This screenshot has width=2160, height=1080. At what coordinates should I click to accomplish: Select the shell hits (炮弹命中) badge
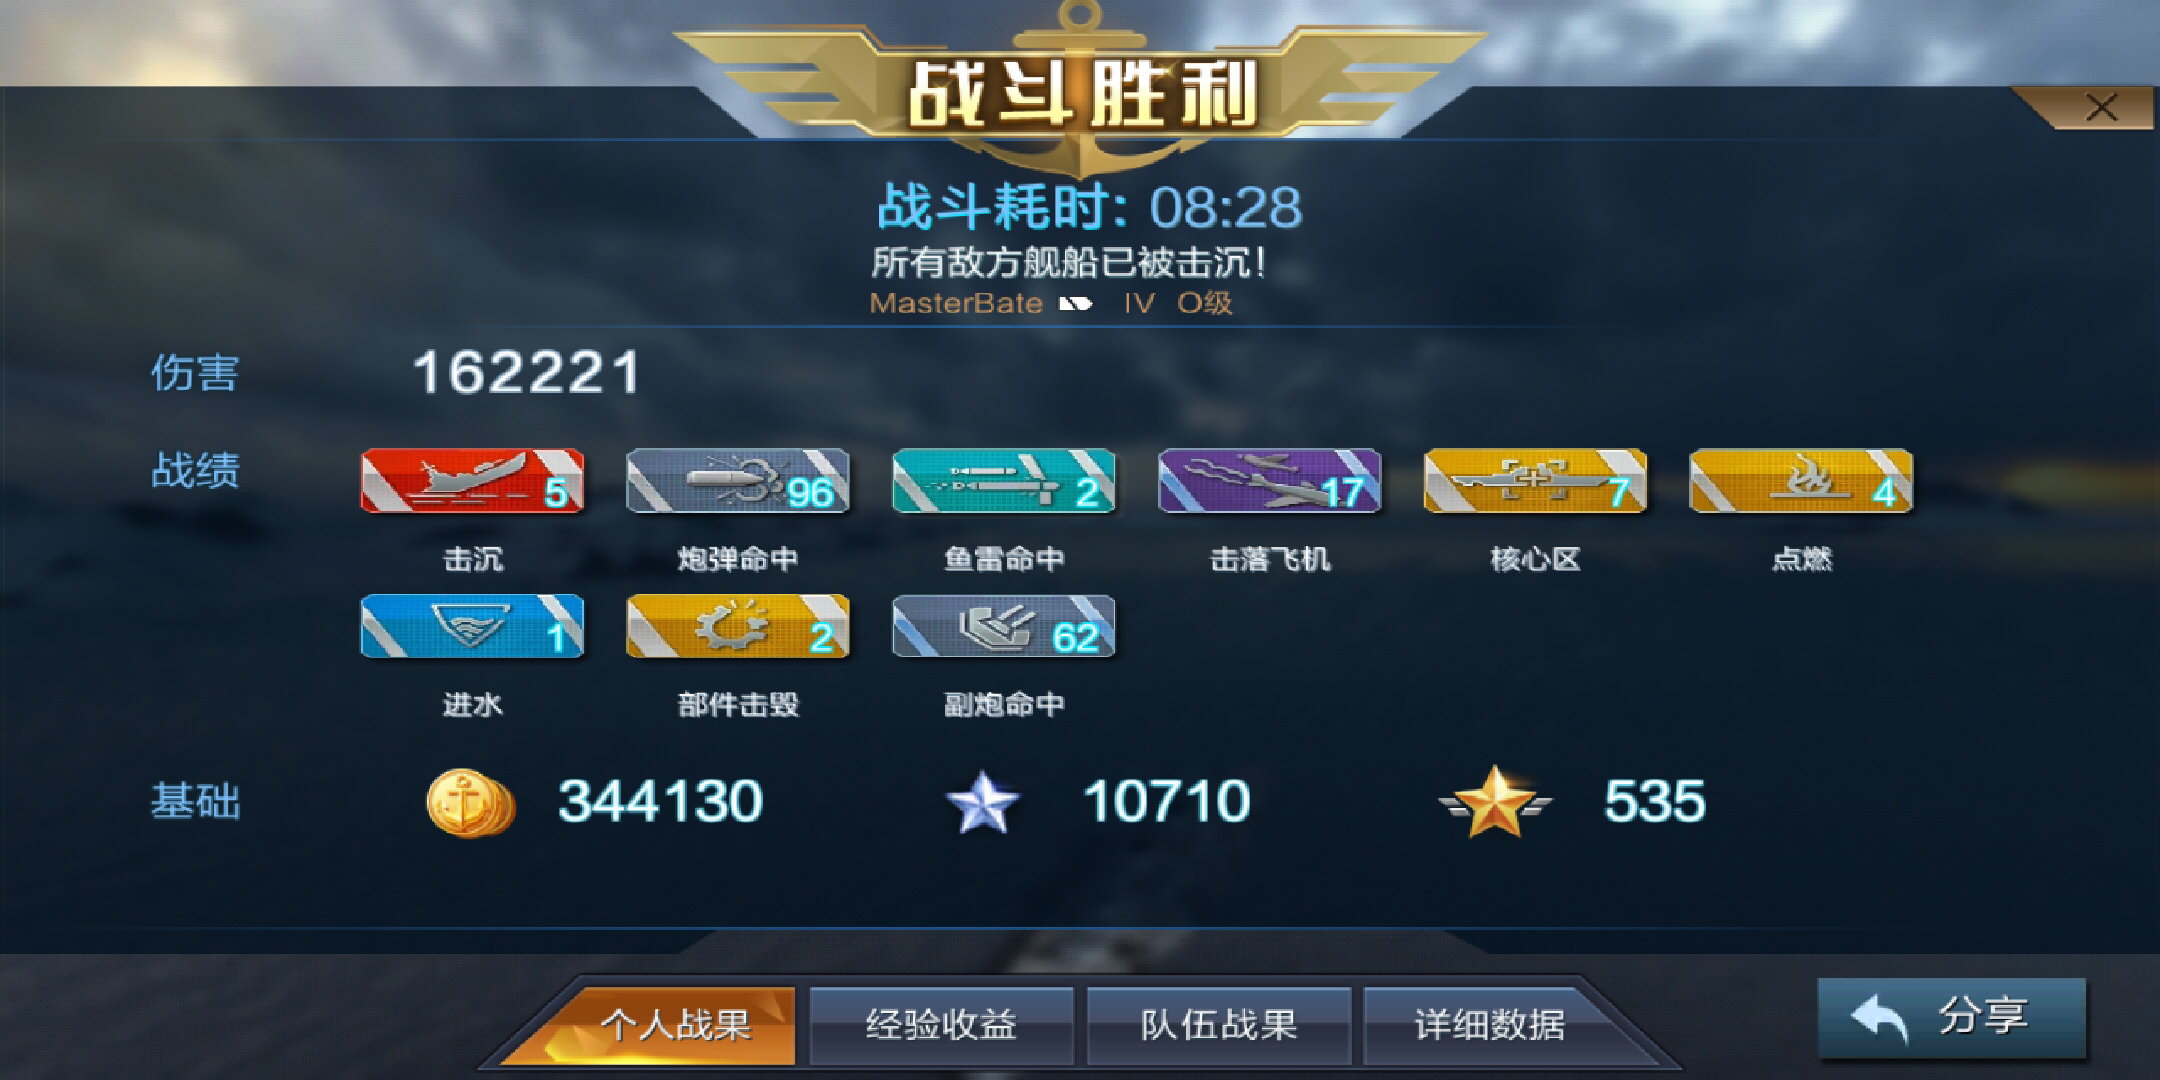738,481
